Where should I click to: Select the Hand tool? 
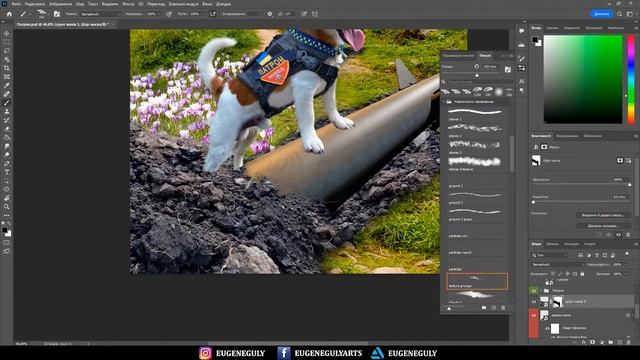[7, 198]
